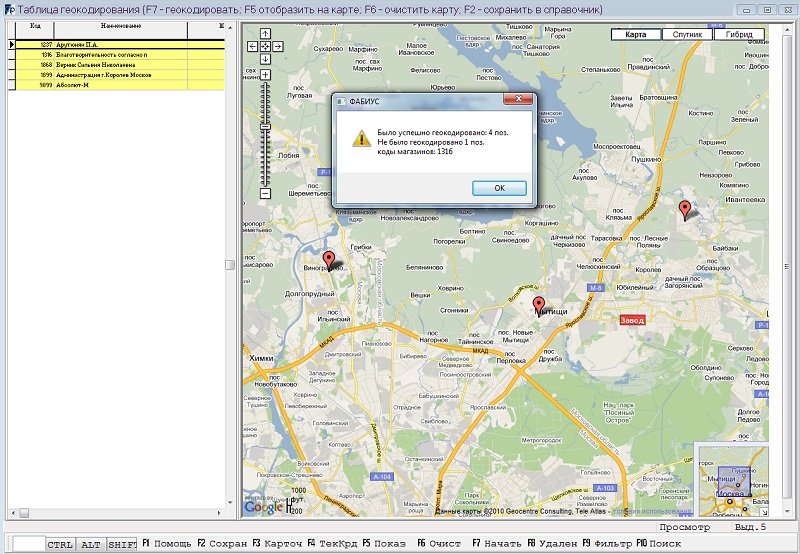Minimize the geocoding table window
800x554 pixels.
pyautogui.click(x=746, y=10)
